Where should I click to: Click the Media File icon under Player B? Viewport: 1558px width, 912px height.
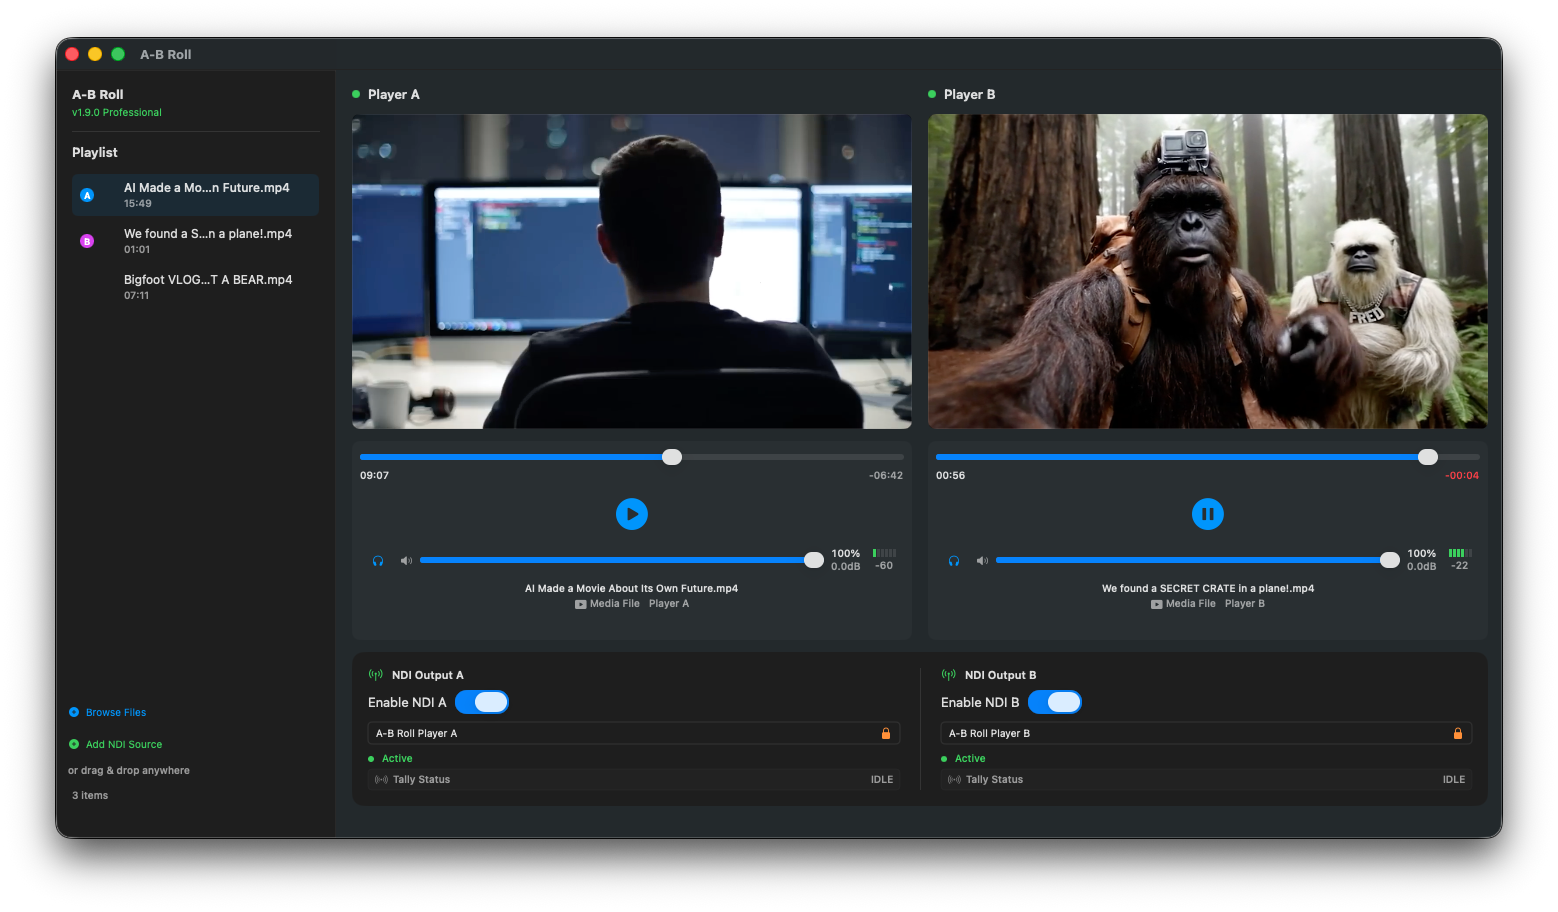coord(1157,604)
